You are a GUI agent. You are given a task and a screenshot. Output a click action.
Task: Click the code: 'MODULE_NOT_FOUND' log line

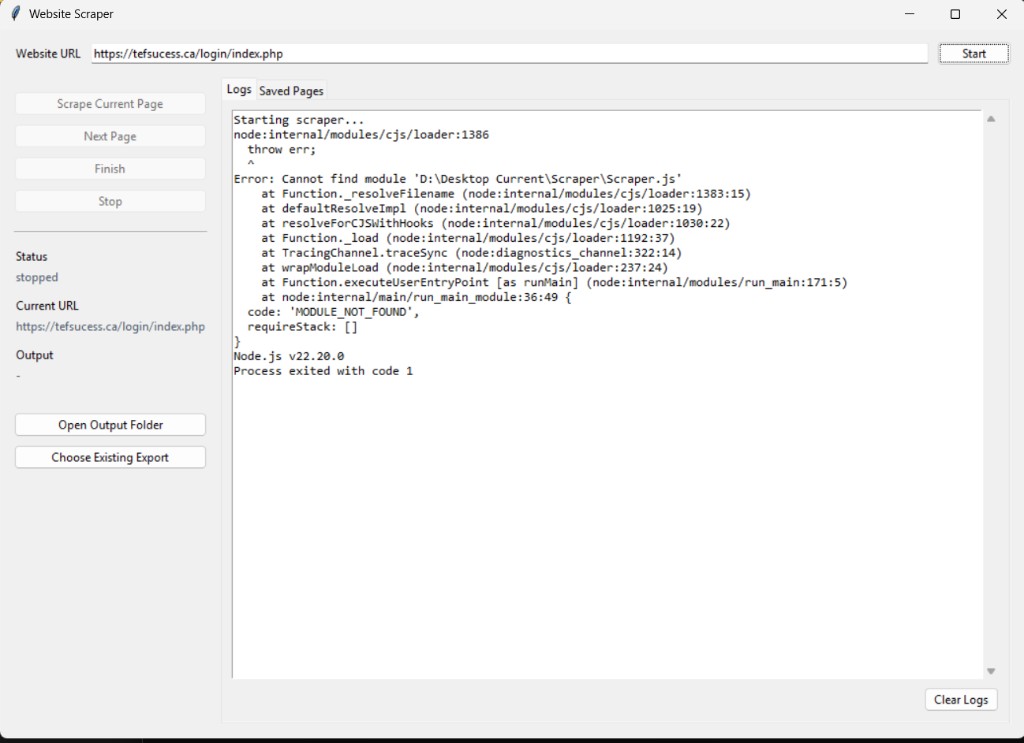333,312
